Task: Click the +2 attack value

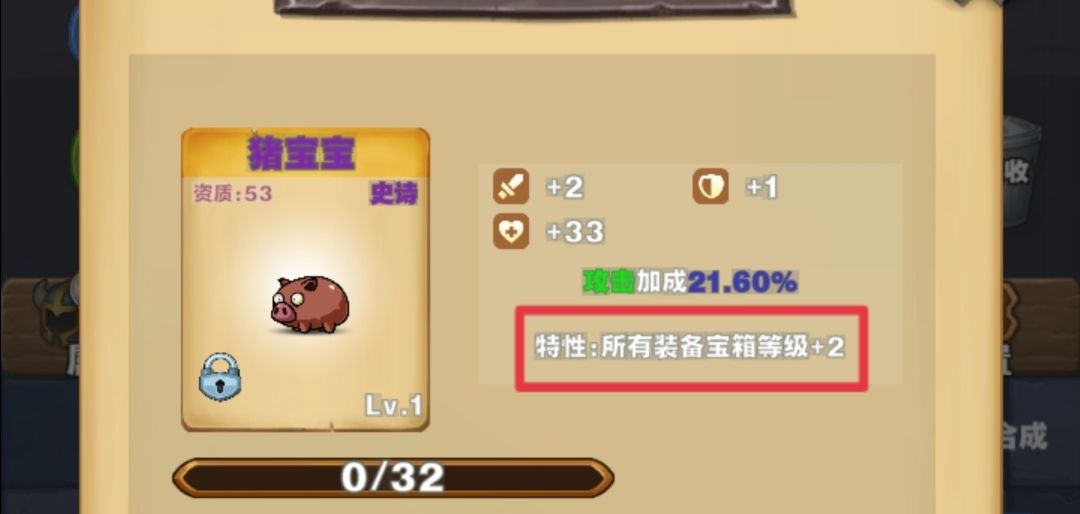Action: 565,187
